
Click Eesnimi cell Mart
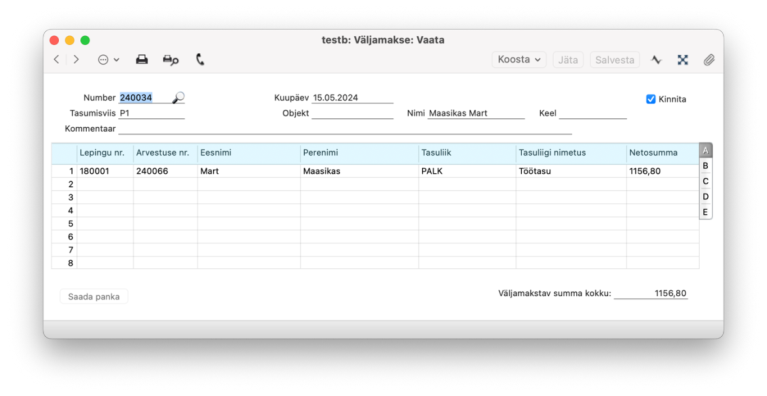pos(249,171)
